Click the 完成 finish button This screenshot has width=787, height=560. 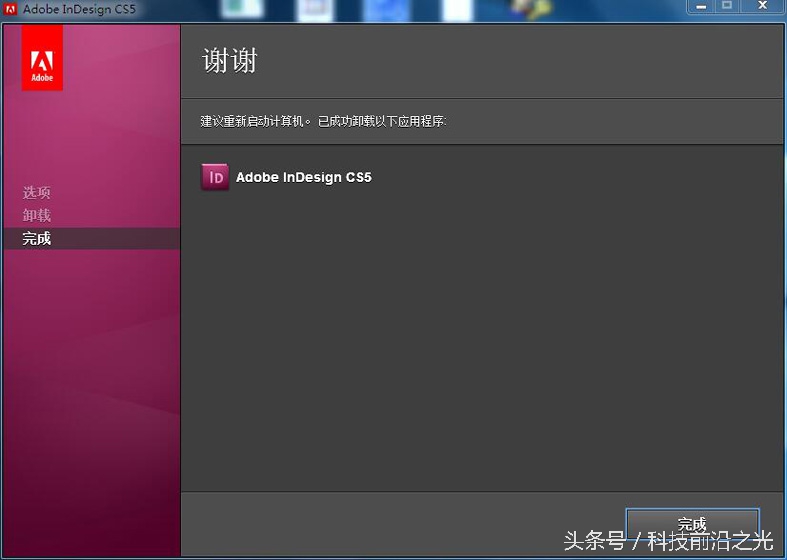[693, 524]
